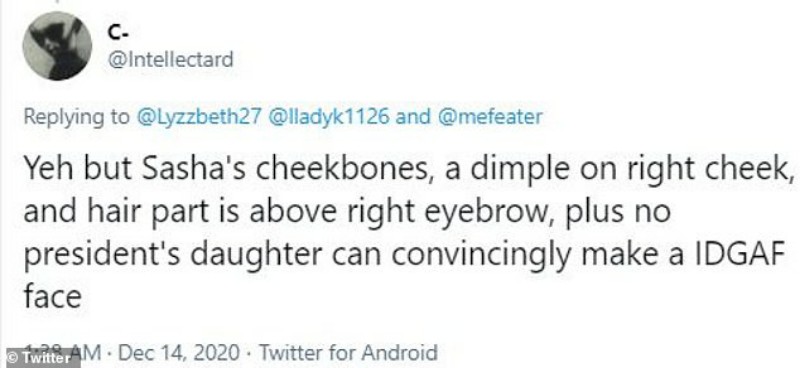
Task: Click the display name C-
Action: pyautogui.click(x=117, y=32)
